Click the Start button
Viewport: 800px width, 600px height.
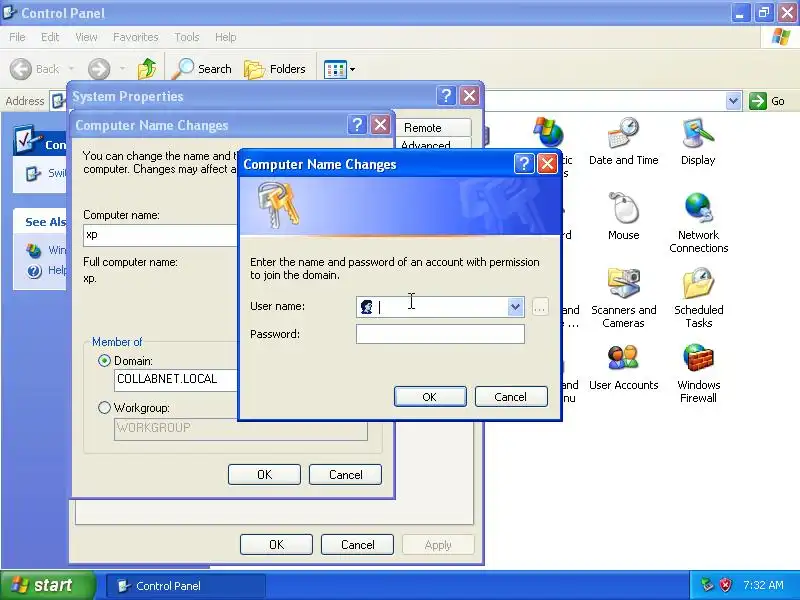click(47, 585)
